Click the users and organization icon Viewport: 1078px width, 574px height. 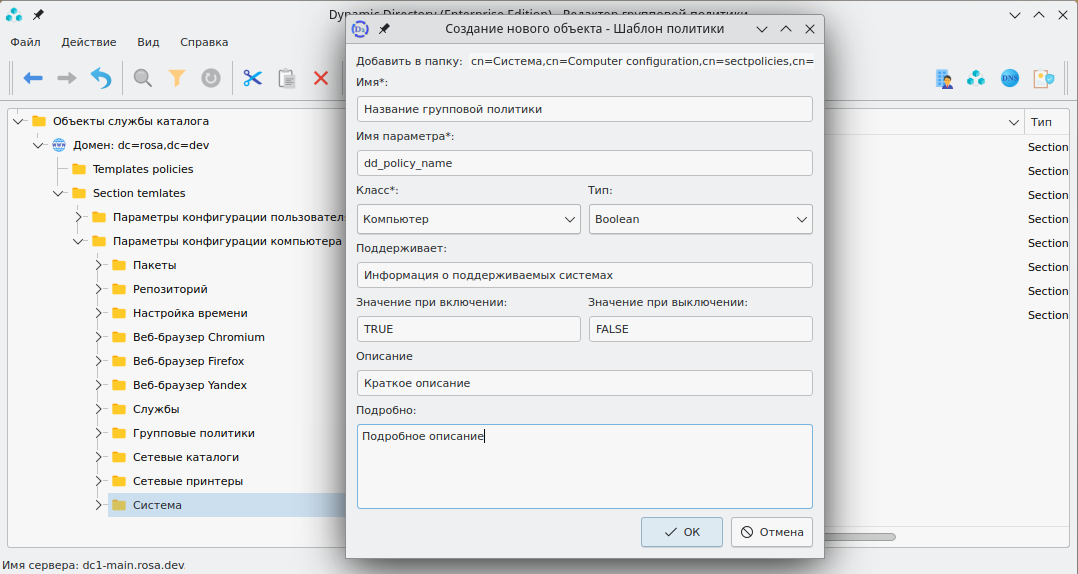(x=943, y=78)
